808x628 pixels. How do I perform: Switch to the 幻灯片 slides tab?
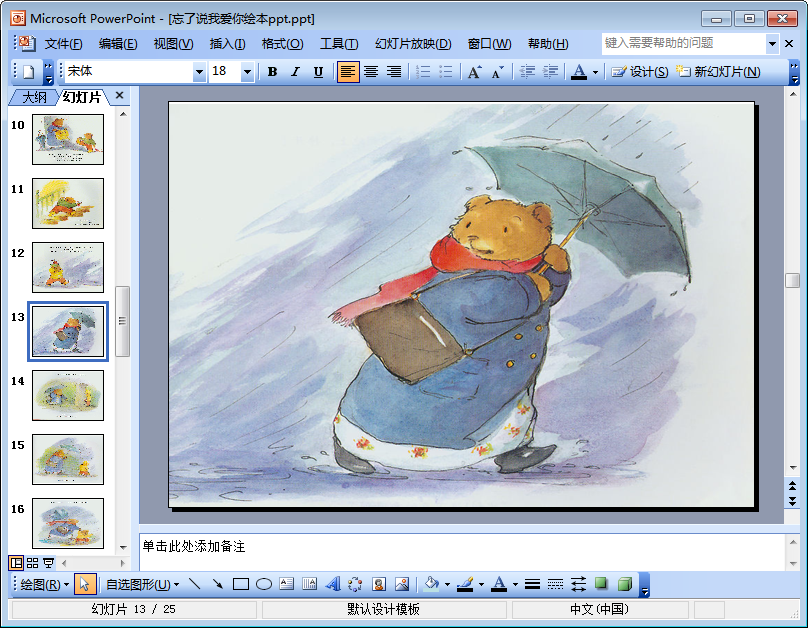click(x=81, y=97)
